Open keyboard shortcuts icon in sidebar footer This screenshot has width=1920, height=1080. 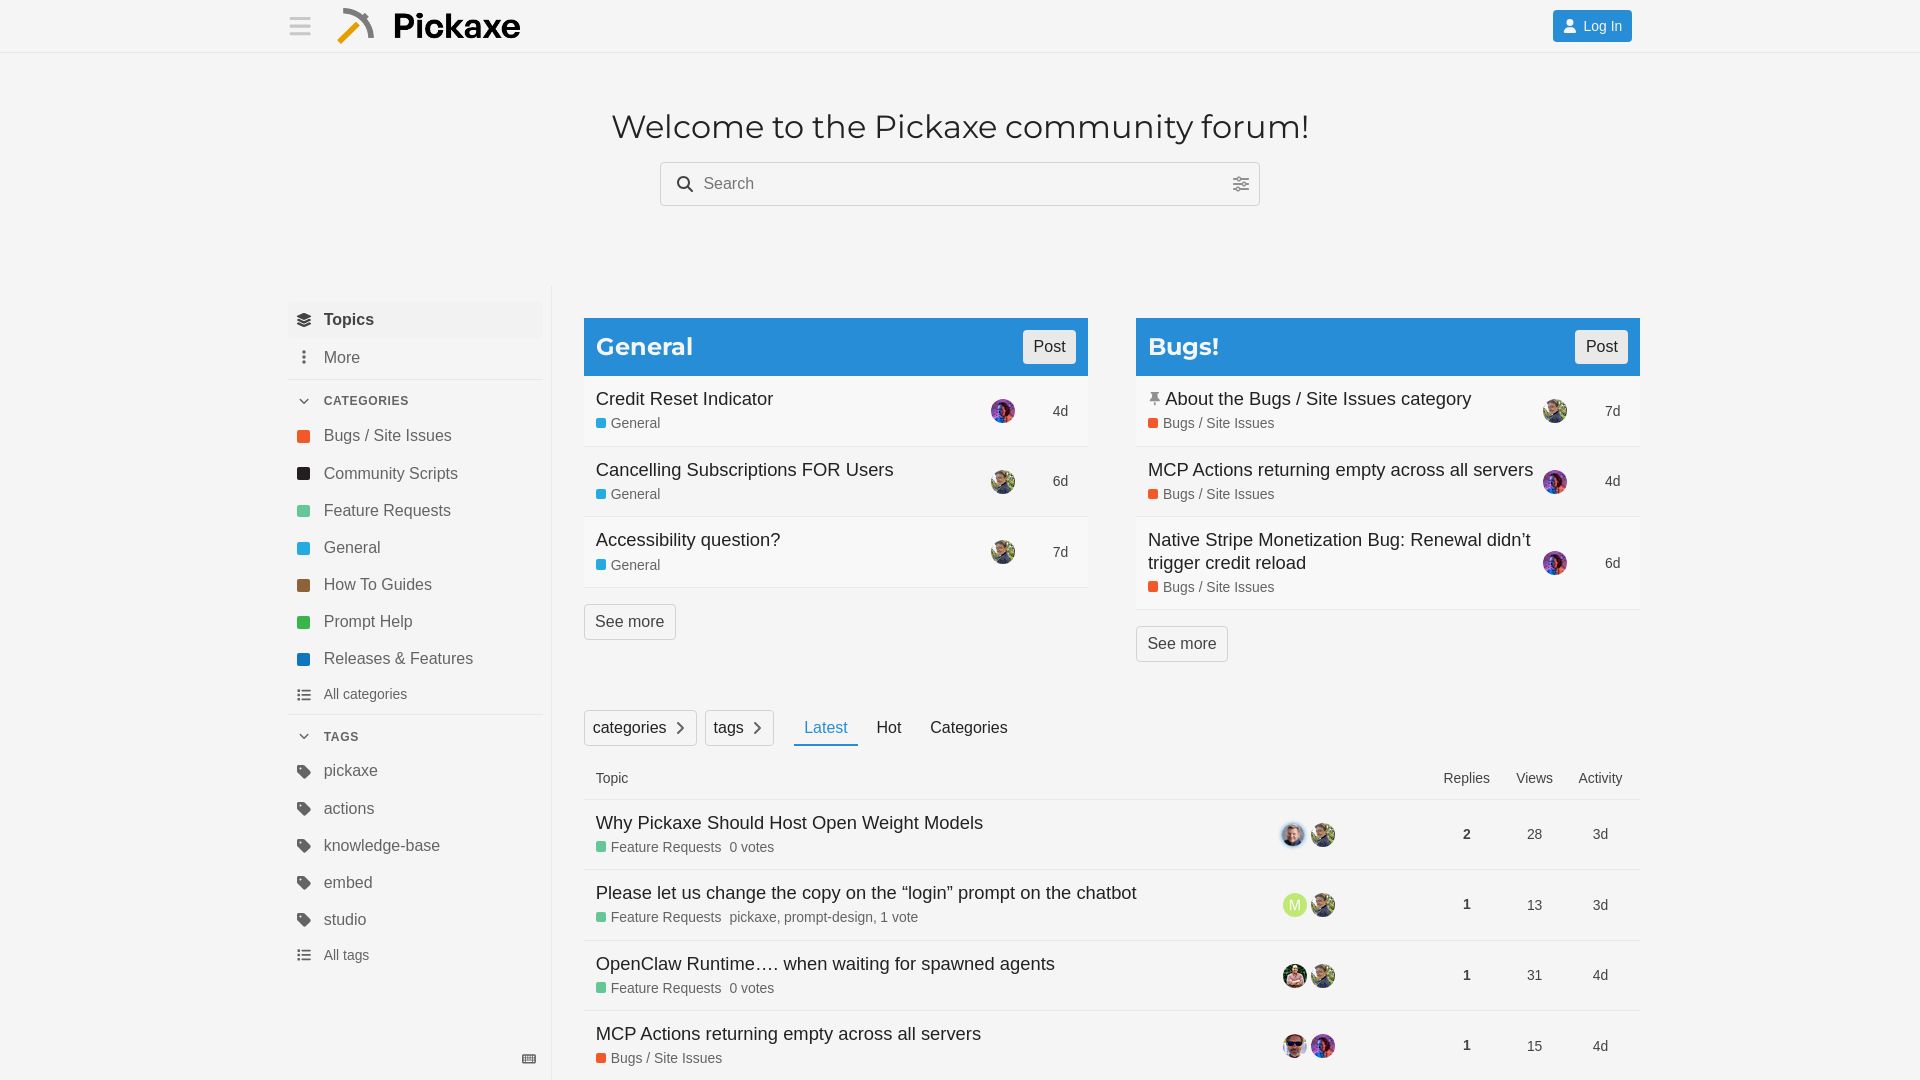529,1059
